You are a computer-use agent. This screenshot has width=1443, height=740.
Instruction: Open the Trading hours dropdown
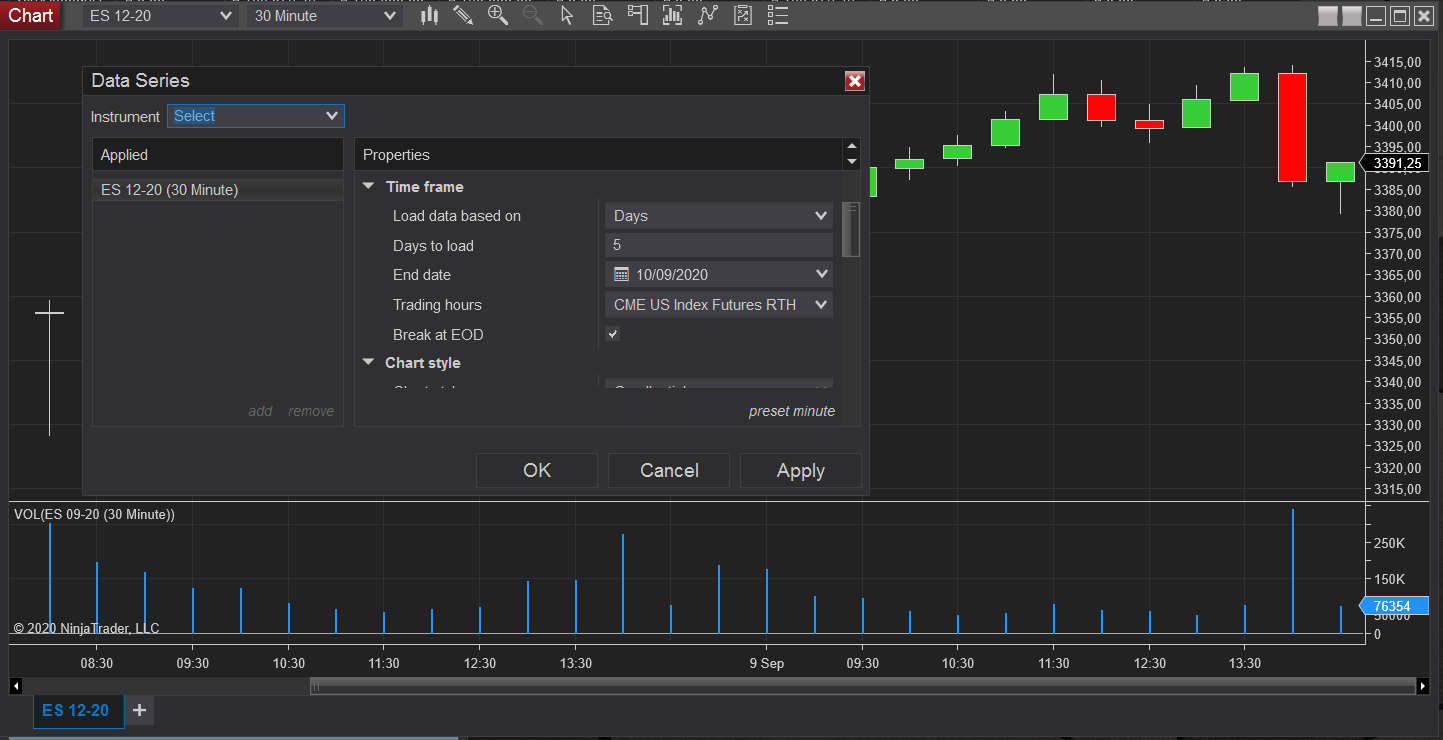click(x=718, y=305)
